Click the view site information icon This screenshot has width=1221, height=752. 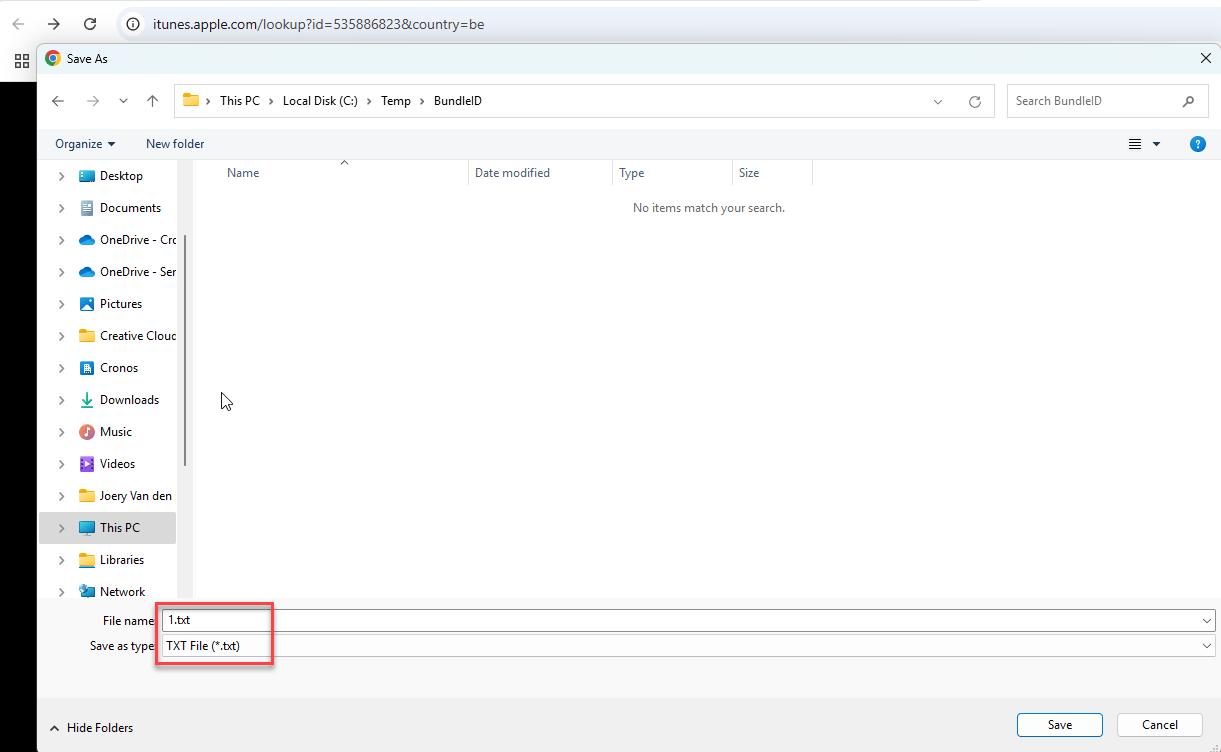click(133, 24)
